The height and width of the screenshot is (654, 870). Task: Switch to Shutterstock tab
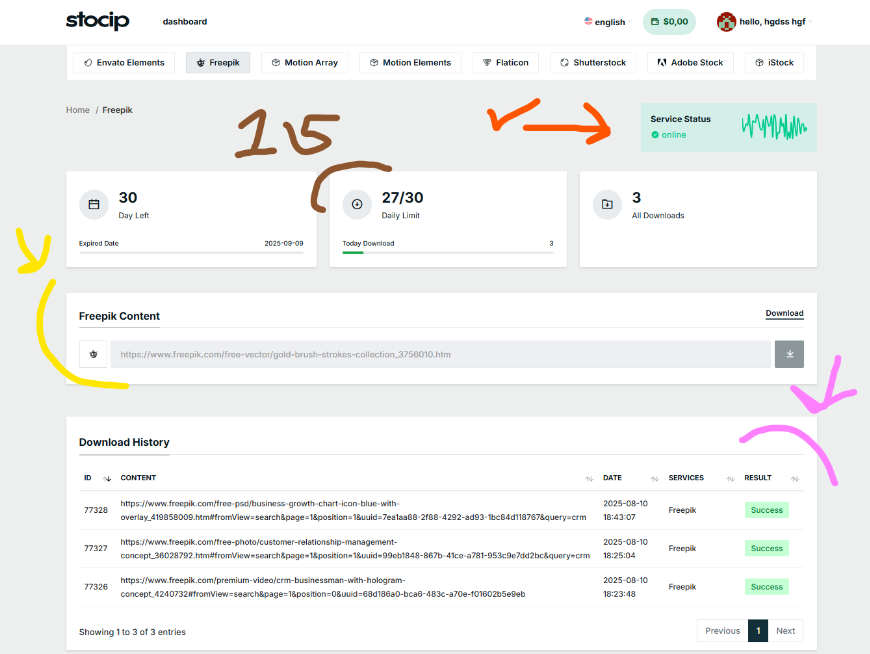[x=593, y=63]
